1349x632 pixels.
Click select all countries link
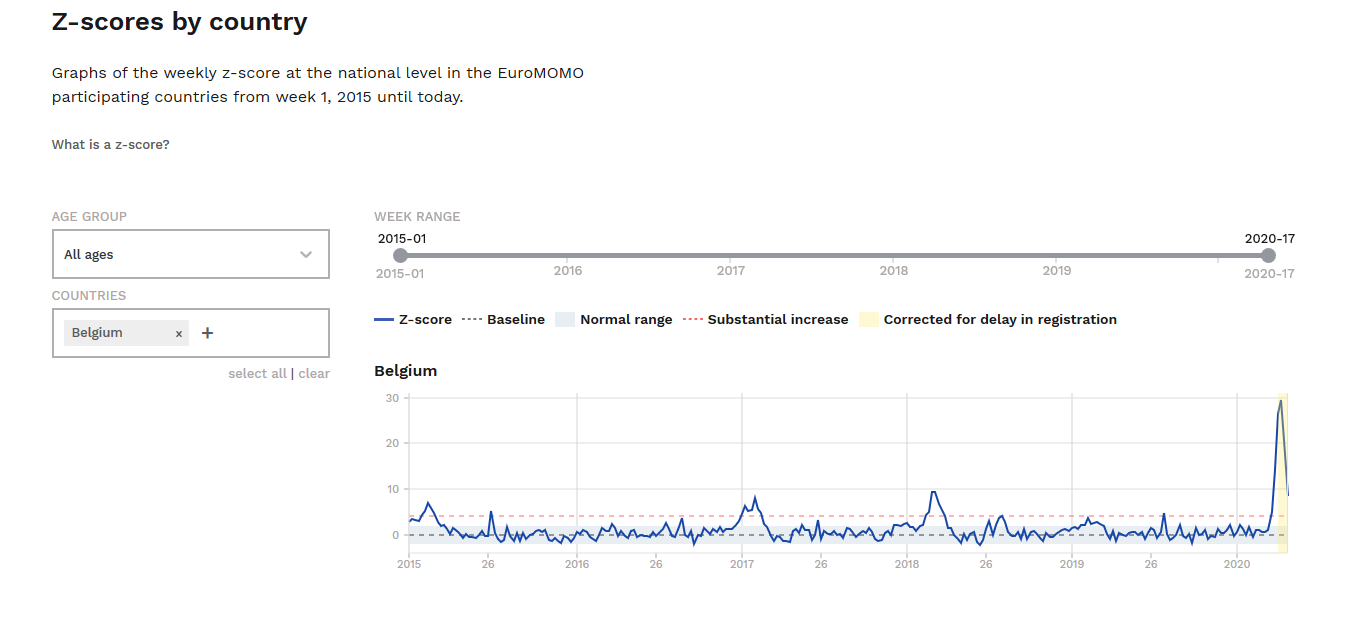(257, 374)
